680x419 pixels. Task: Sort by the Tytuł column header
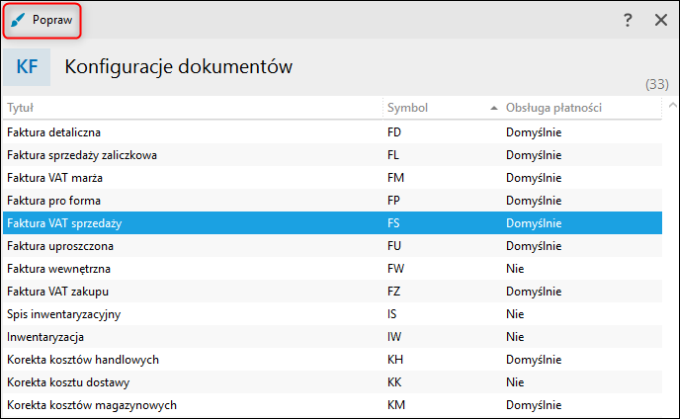click(22, 107)
